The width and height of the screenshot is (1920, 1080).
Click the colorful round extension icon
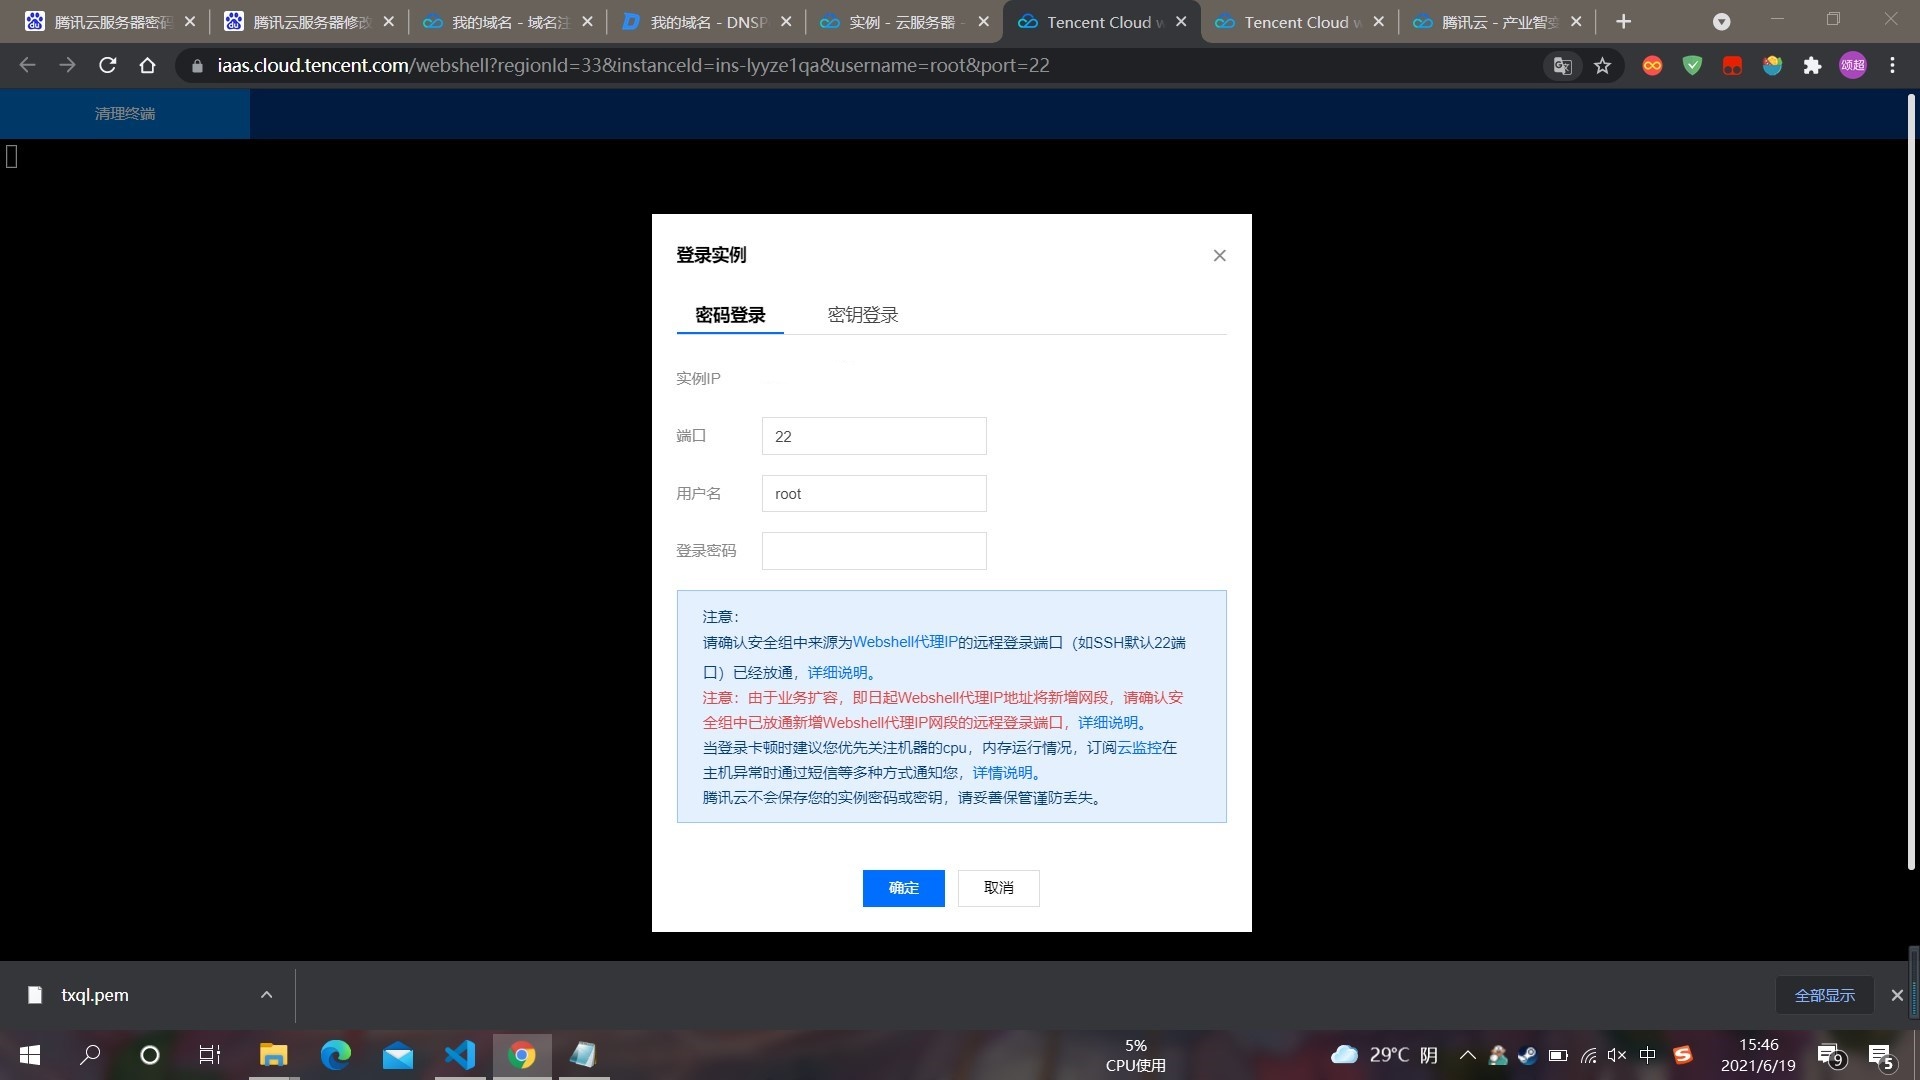click(x=1772, y=66)
